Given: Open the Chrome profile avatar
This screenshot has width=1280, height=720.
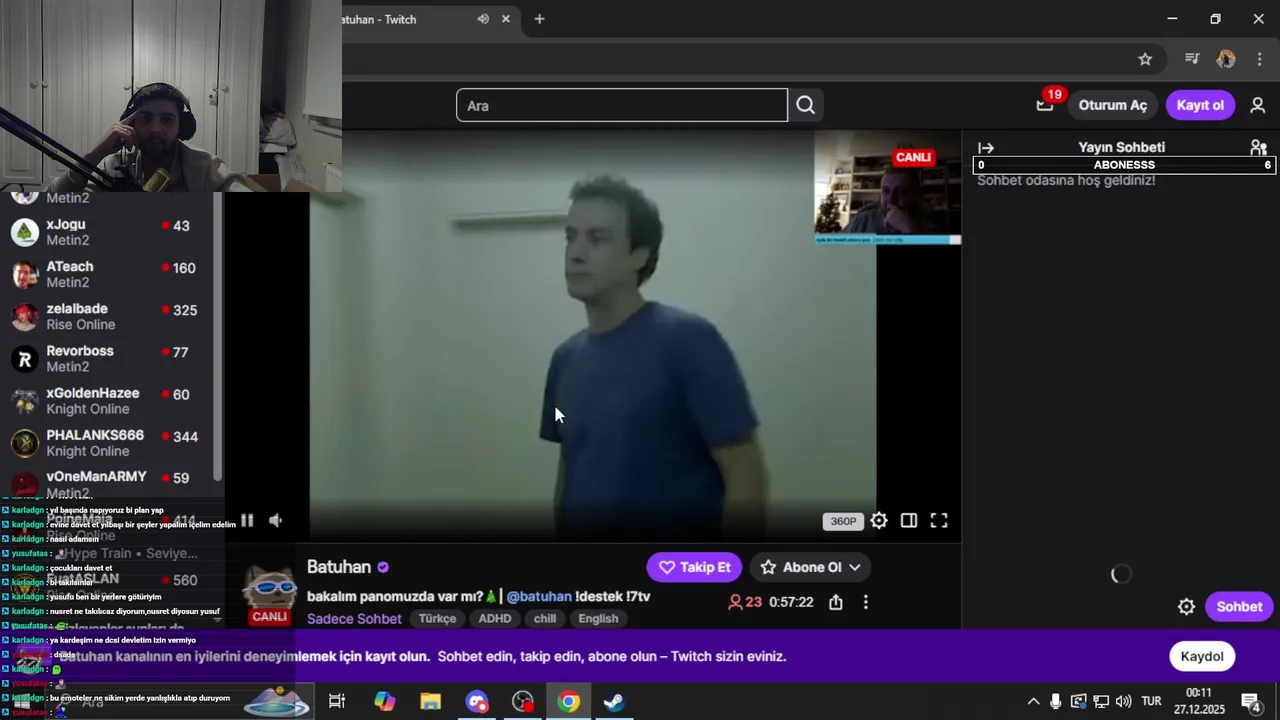Looking at the screenshot, I should pos(1225,59).
